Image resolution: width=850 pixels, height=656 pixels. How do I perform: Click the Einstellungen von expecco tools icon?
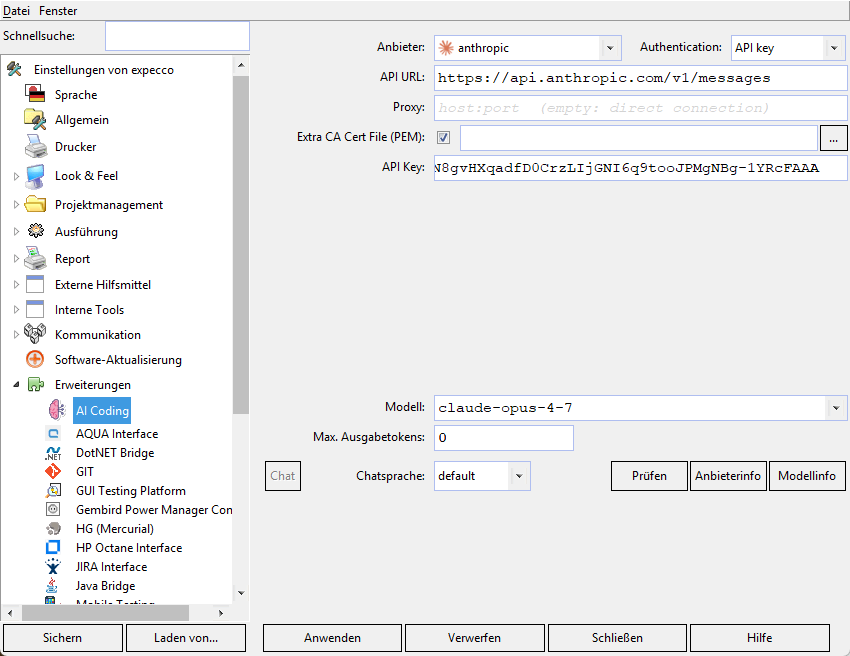[x=14, y=69]
